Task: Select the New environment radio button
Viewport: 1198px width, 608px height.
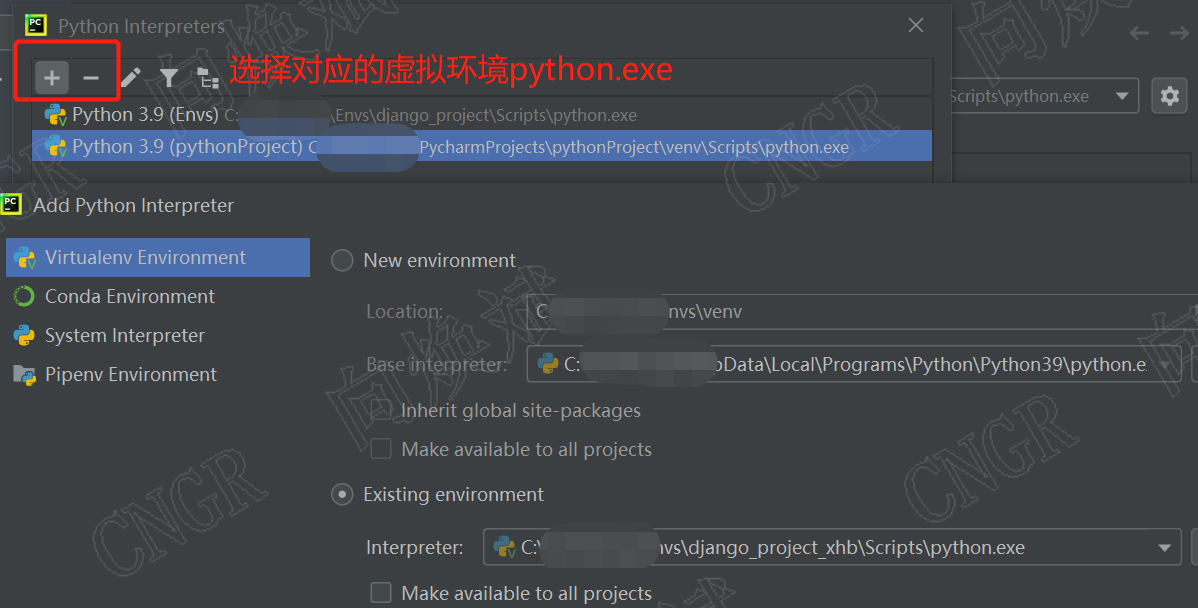Action: 342,260
